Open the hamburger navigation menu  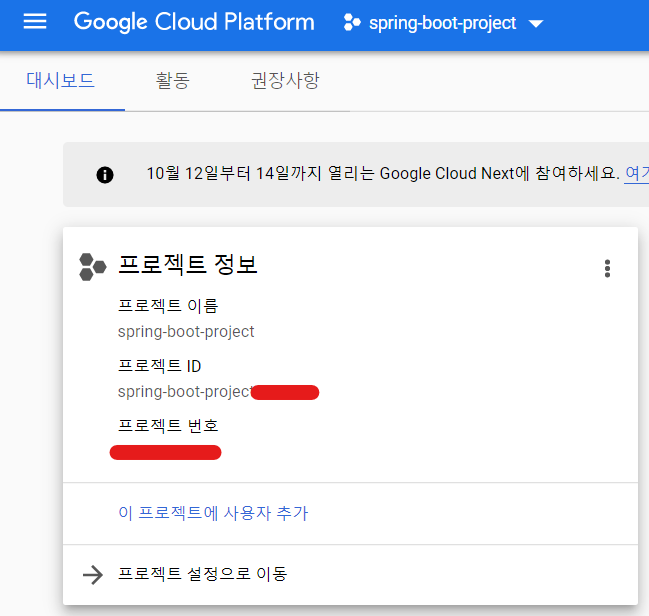click(35, 21)
